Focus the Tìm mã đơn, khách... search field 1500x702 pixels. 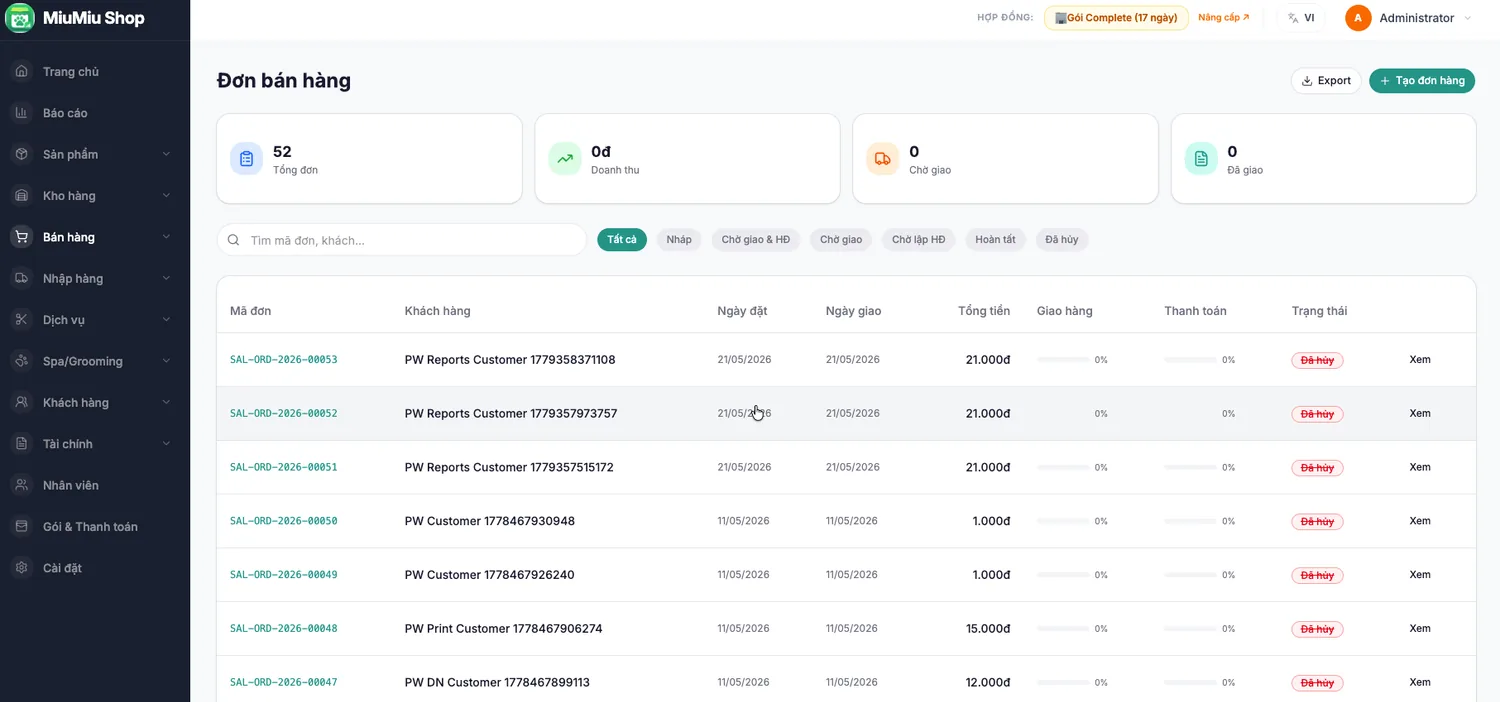[x=402, y=240]
